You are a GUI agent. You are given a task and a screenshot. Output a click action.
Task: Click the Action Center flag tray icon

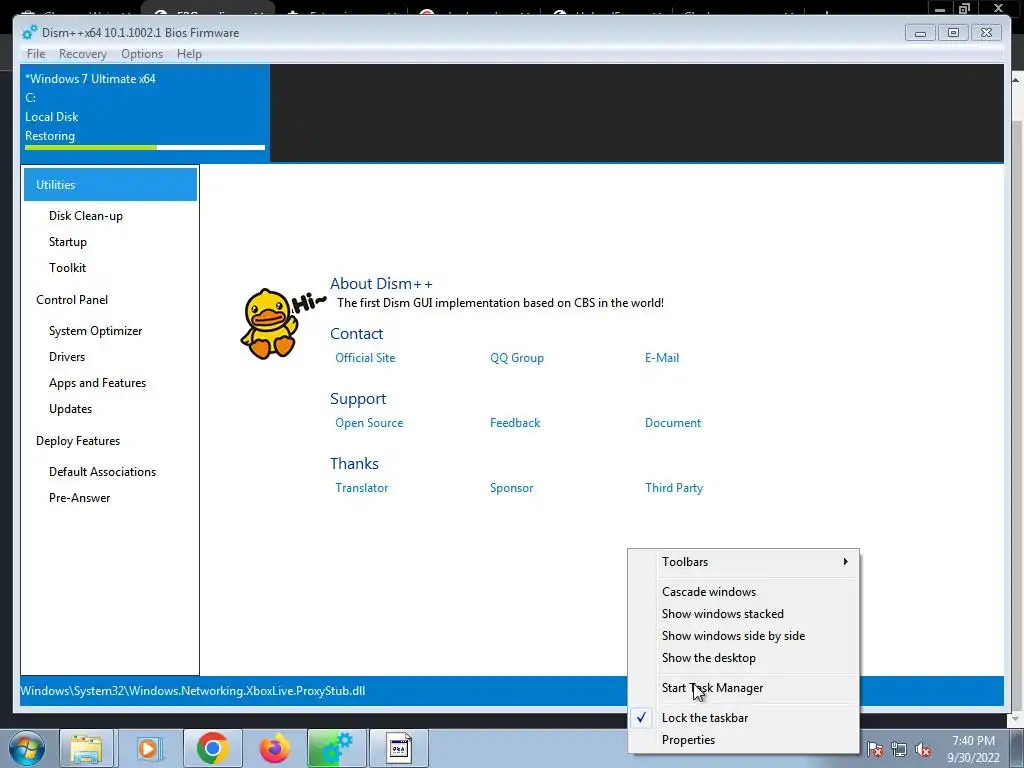(x=874, y=750)
